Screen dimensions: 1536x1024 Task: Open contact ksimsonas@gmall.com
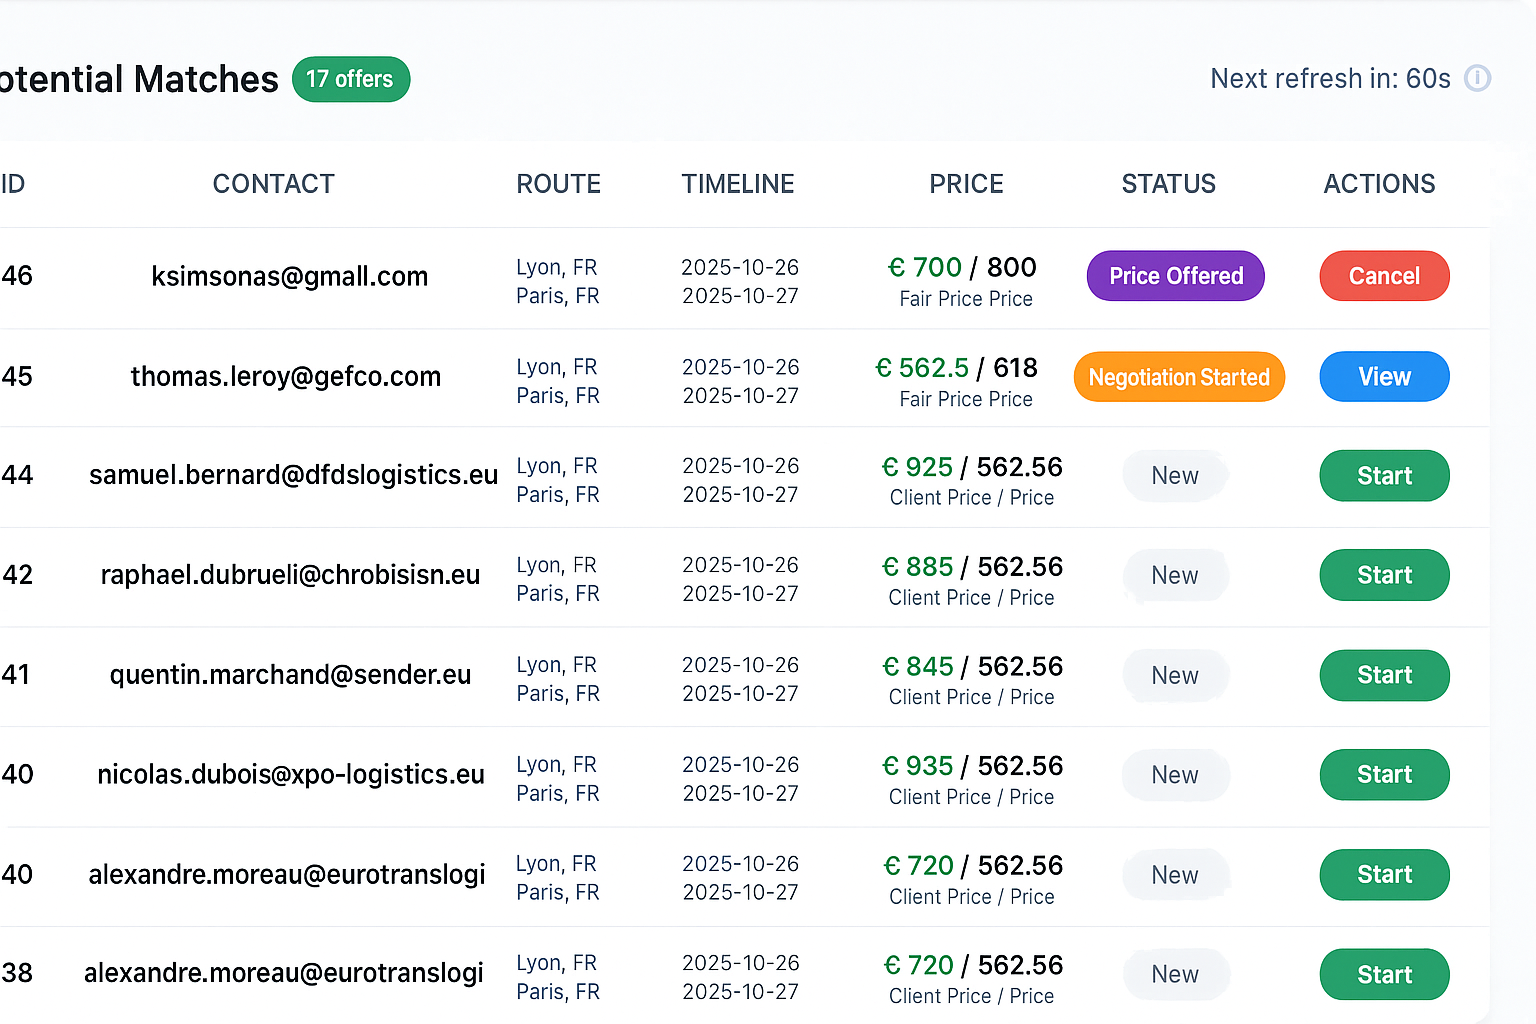pyautogui.click(x=289, y=276)
